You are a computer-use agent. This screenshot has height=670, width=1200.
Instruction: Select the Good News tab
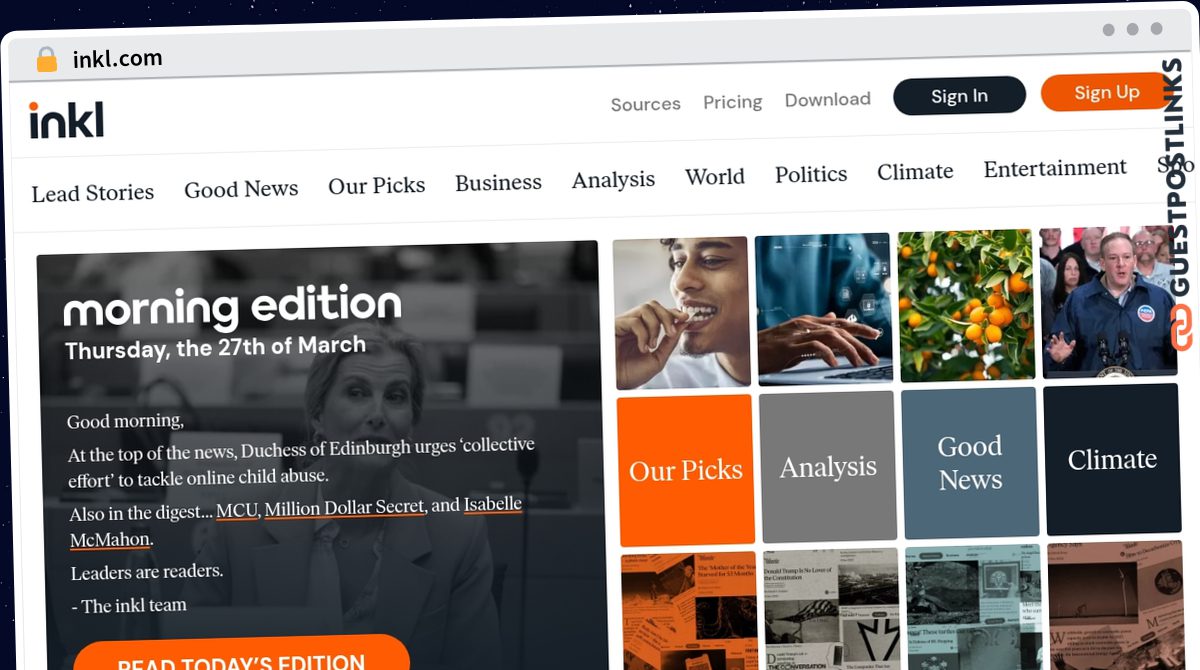click(x=241, y=189)
